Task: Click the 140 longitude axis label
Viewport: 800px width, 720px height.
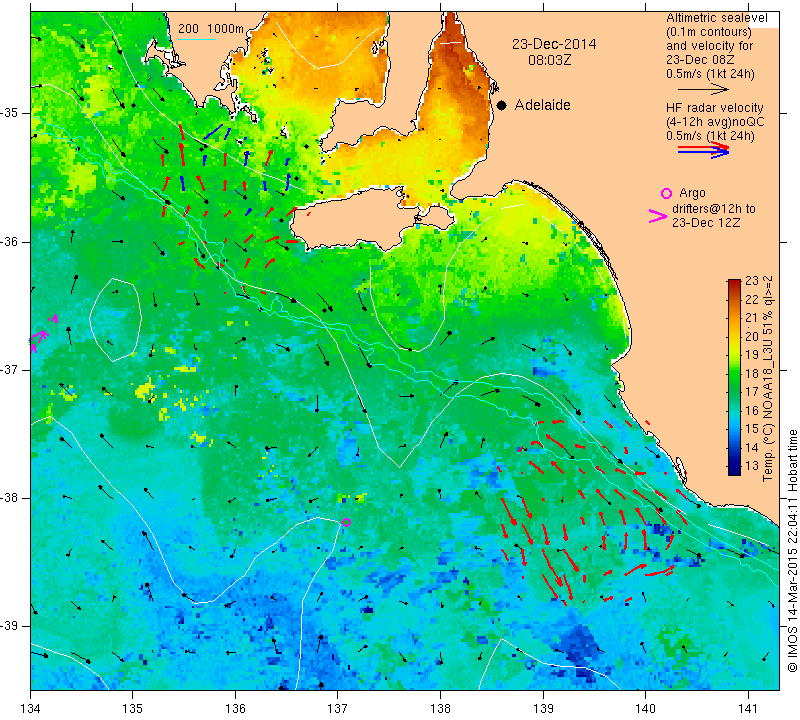Action: pyautogui.click(x=645, y=708)
